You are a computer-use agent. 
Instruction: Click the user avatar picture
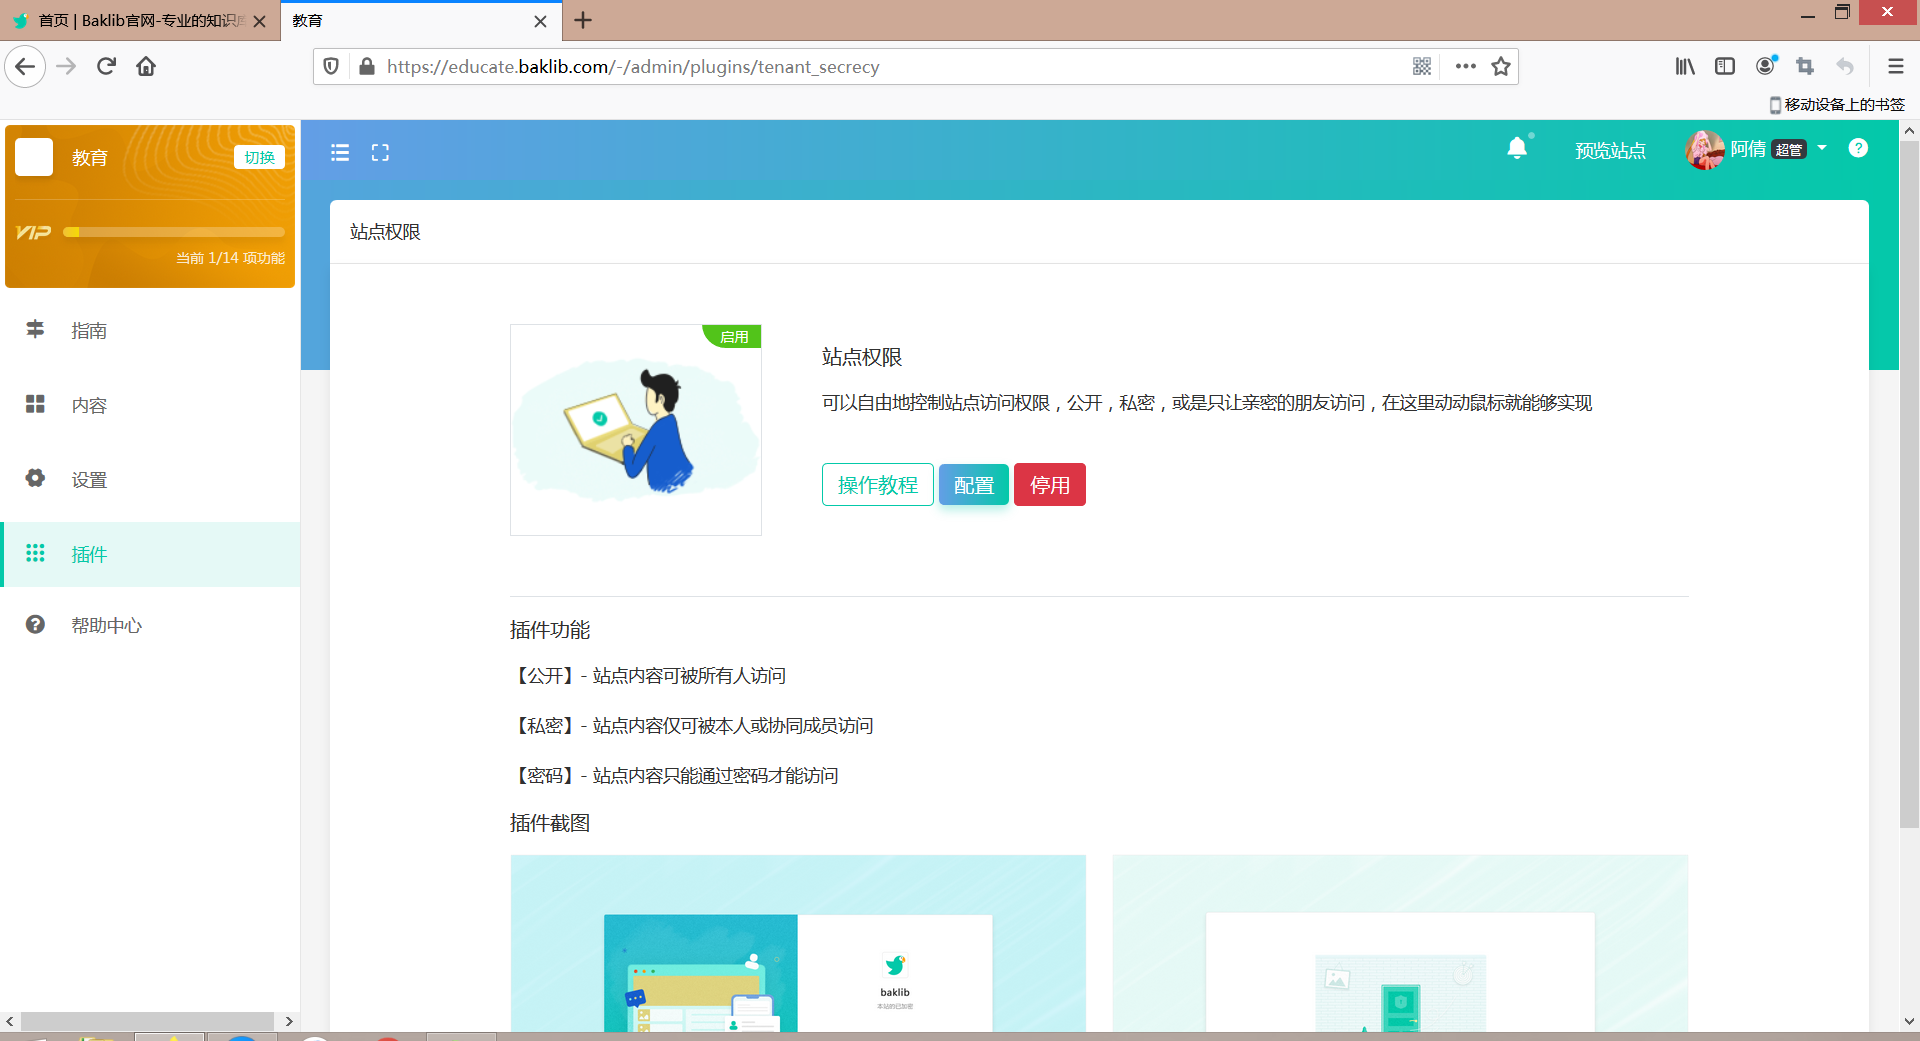tap(1705, 150)
